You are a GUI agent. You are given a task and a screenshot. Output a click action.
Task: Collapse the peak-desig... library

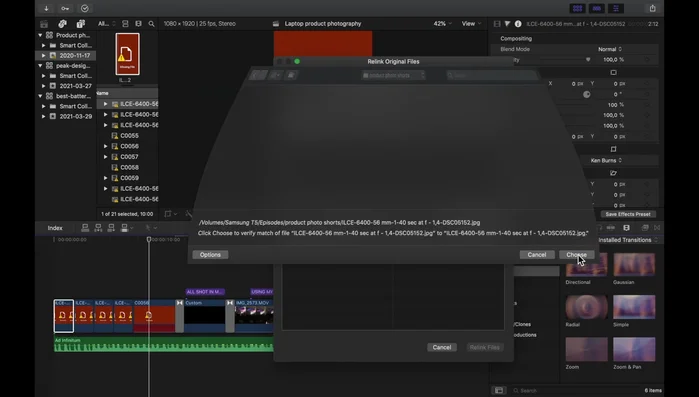[x=40, y=65]
